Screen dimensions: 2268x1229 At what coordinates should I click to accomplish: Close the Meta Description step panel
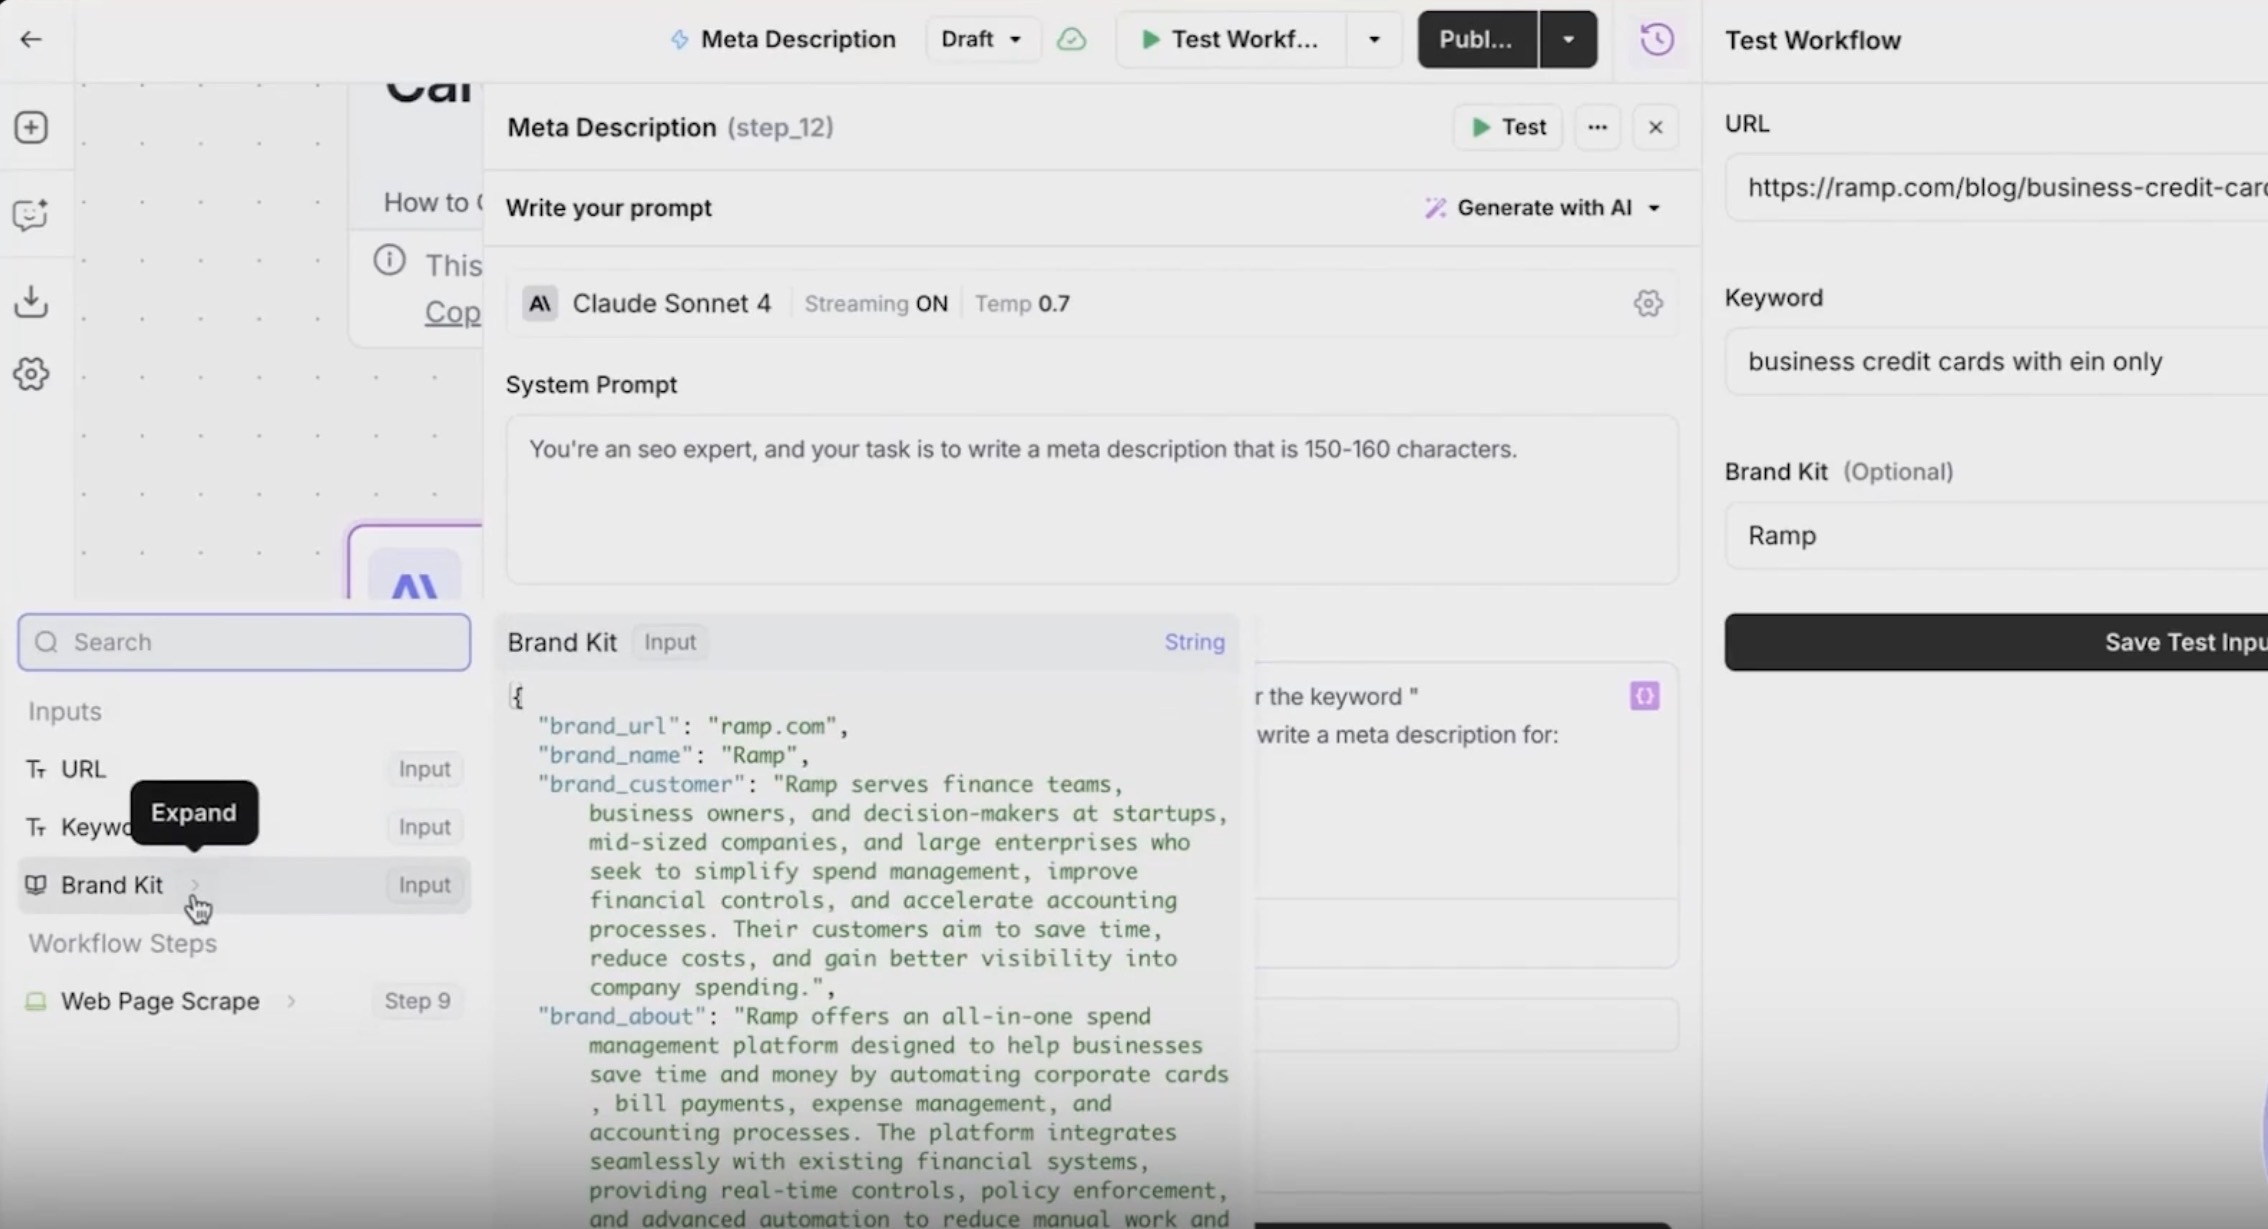(1655, 127)
